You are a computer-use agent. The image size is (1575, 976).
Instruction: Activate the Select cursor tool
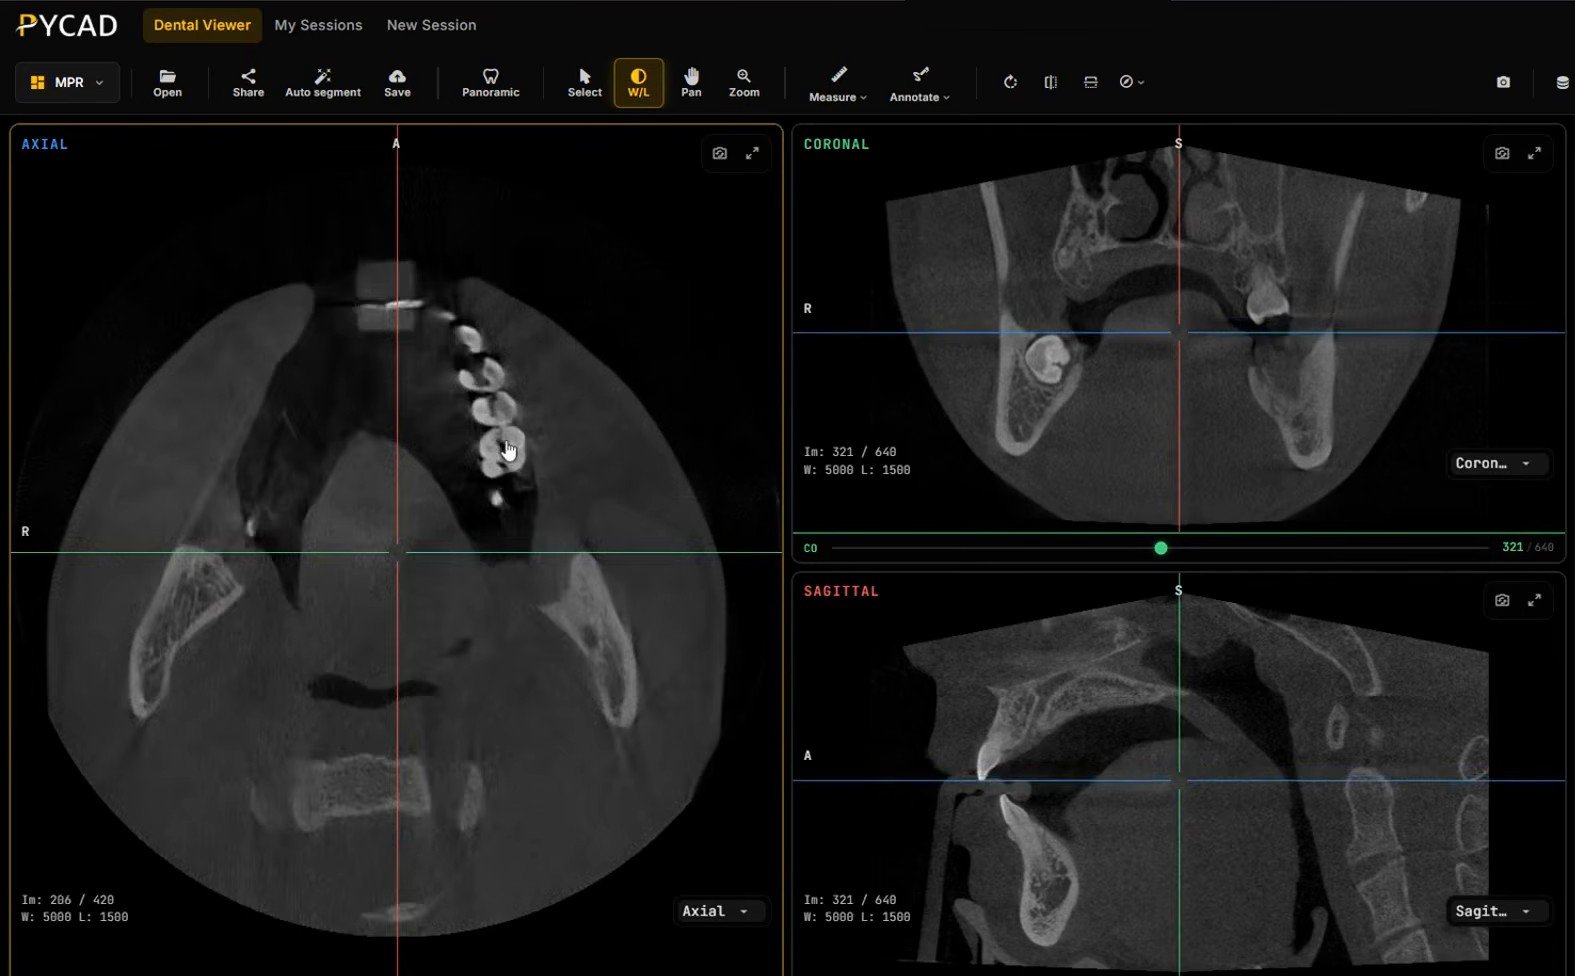[x=585, y=83]
